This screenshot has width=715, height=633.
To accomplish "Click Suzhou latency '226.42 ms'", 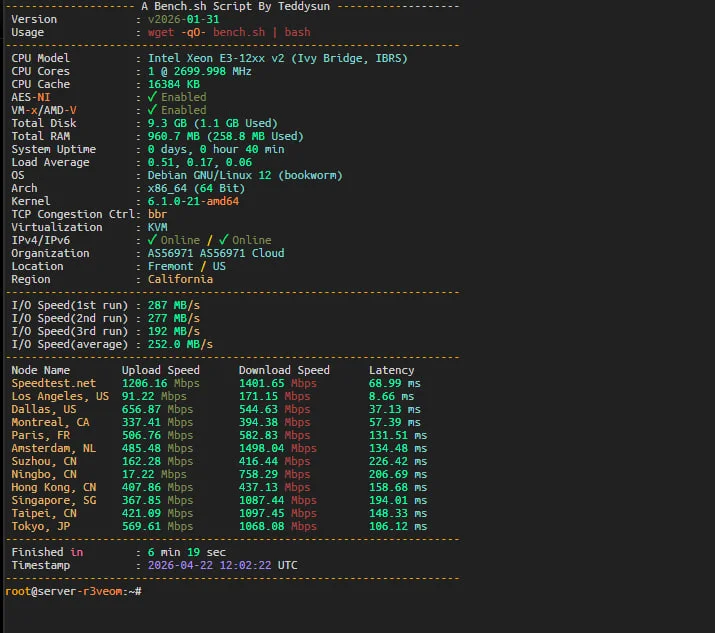I will click(398, 461).
